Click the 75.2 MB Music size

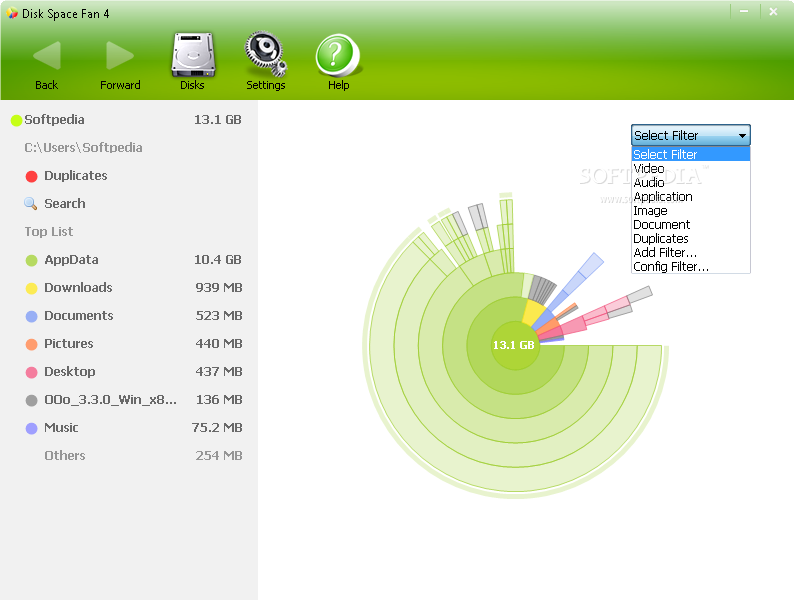click(x=217, y=427)
